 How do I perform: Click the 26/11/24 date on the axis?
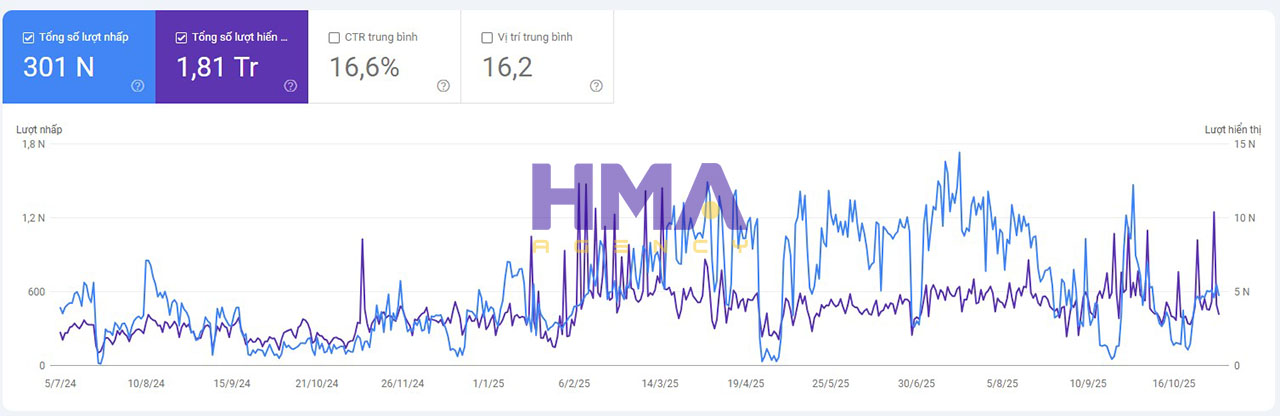tap(403, 383)
